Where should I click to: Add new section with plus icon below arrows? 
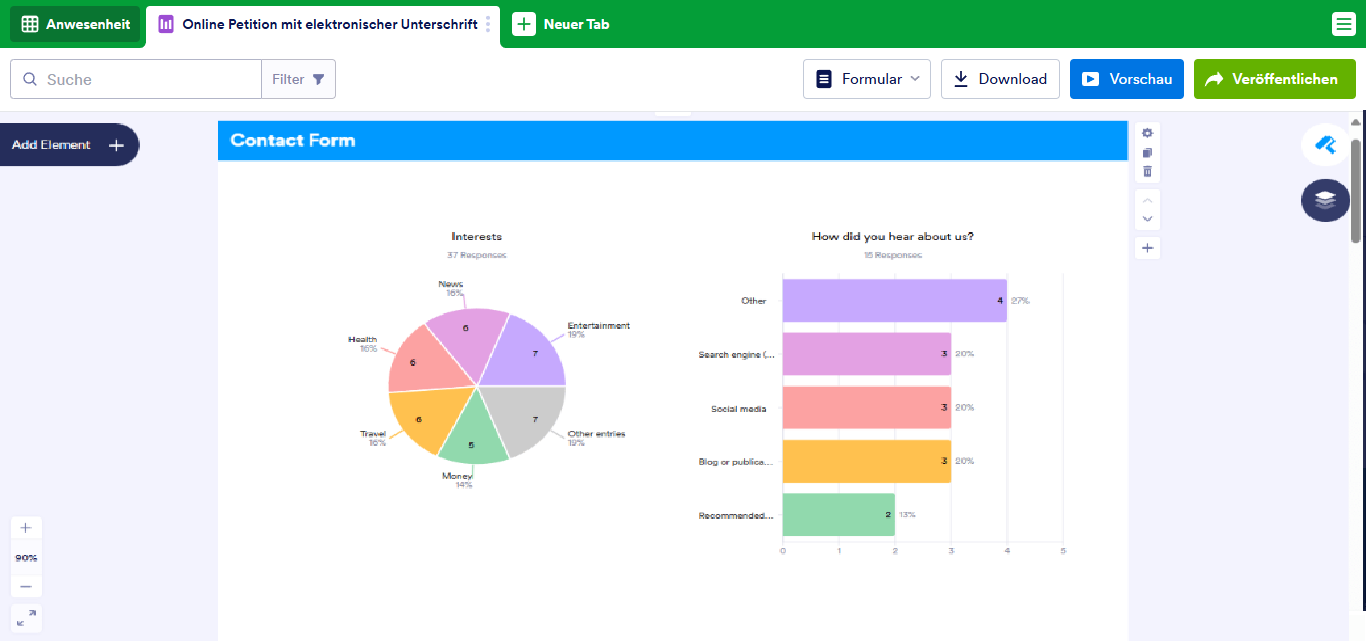point(1147,248)
